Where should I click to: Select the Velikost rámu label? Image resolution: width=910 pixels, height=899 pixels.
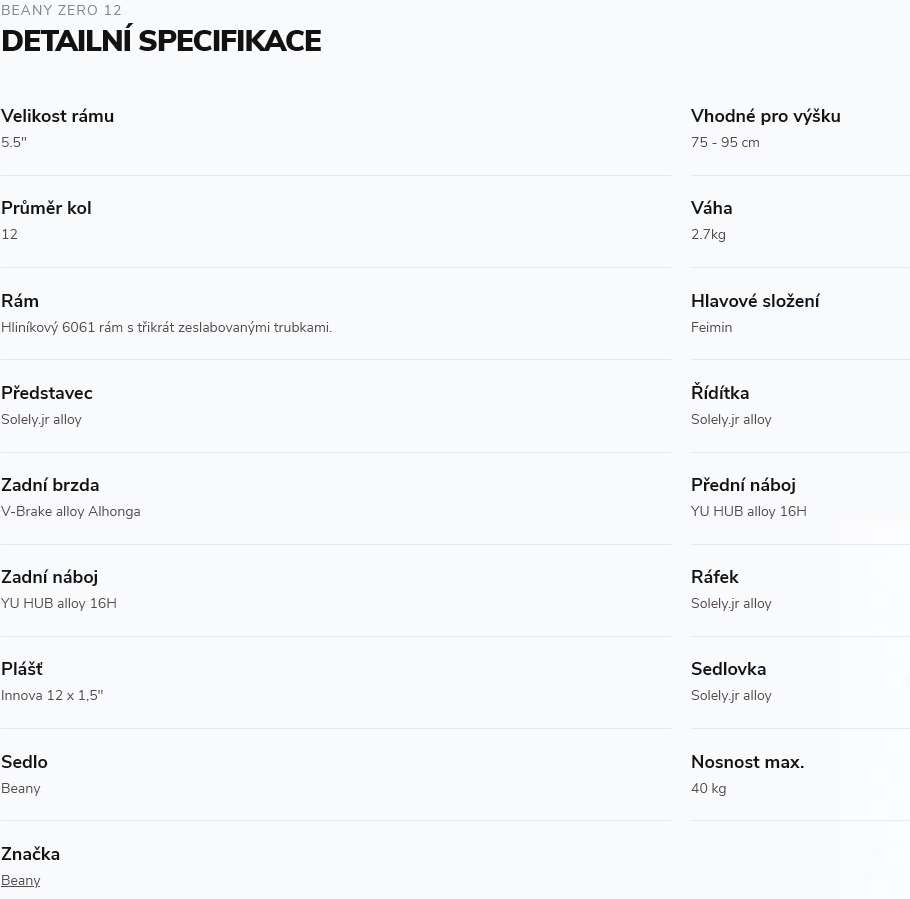(57, 115)
